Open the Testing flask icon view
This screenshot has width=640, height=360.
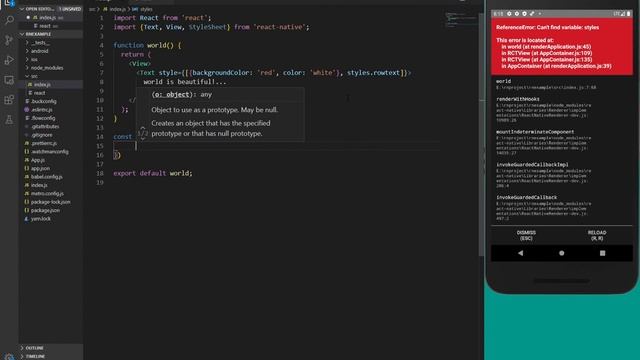pyautogui.click(x=9, y=120)
